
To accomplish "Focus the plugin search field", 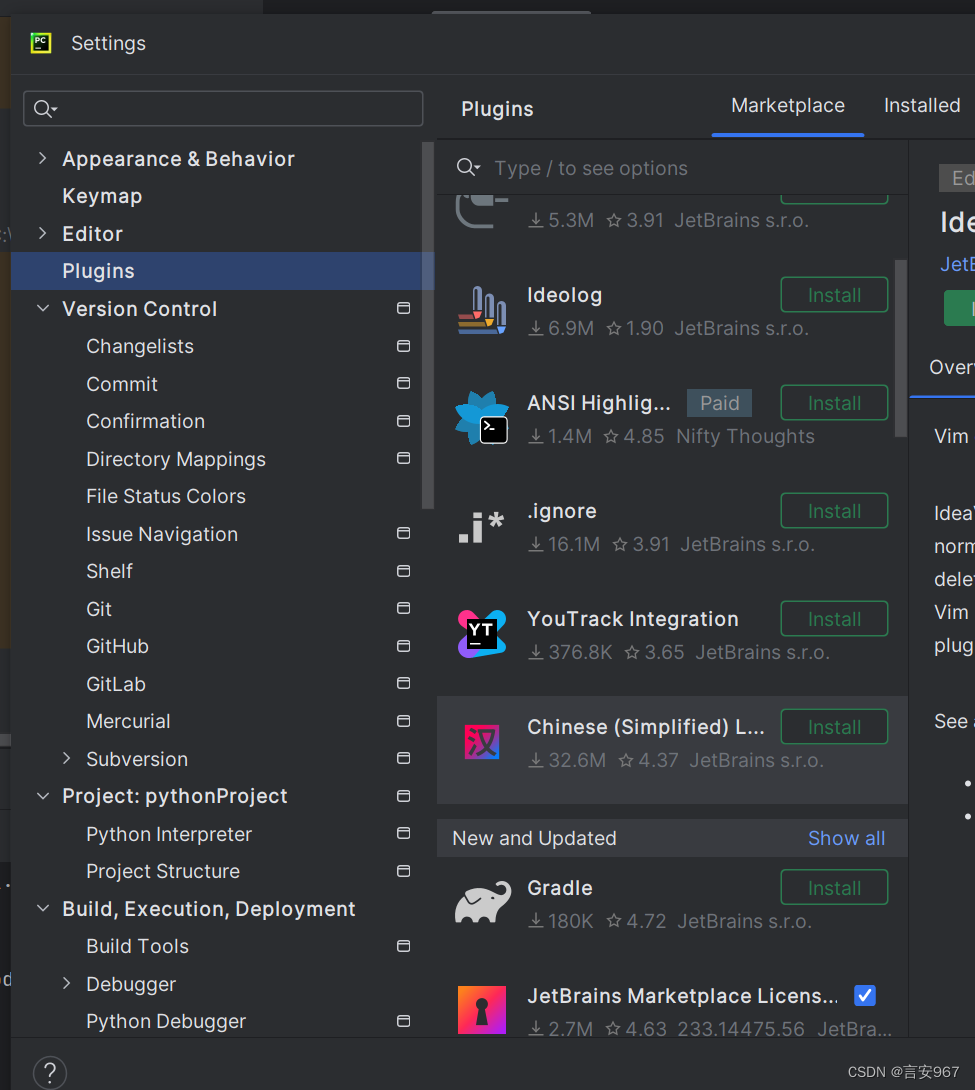I will 672,168.
